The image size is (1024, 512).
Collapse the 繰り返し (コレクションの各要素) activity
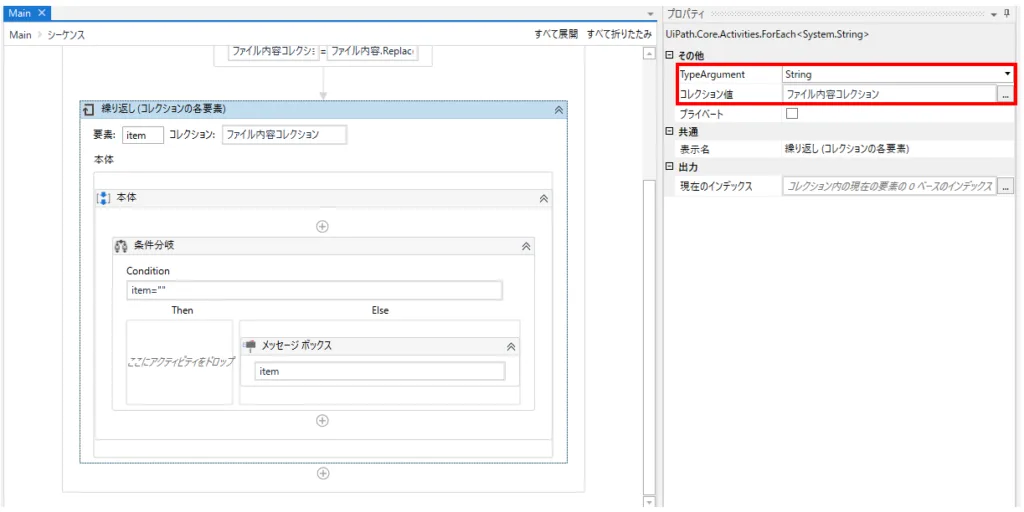tap(558, 110)
